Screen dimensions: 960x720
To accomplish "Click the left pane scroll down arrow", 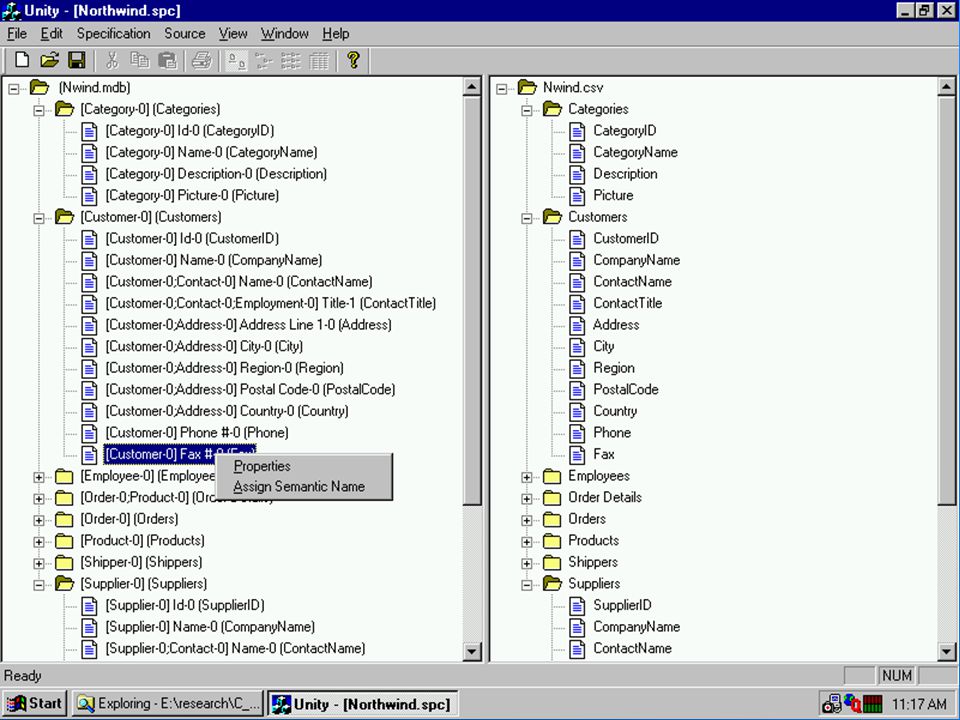I will 471,651.
